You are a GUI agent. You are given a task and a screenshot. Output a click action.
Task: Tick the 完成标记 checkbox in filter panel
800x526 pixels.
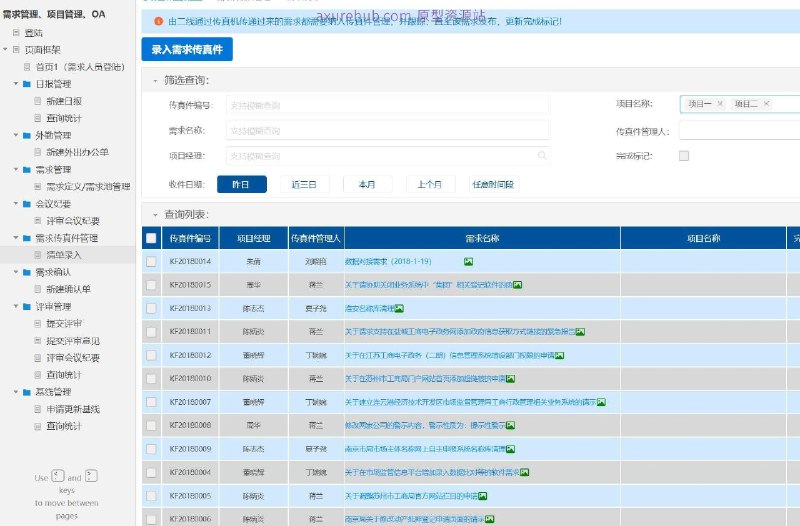click(x=684, y=156)
